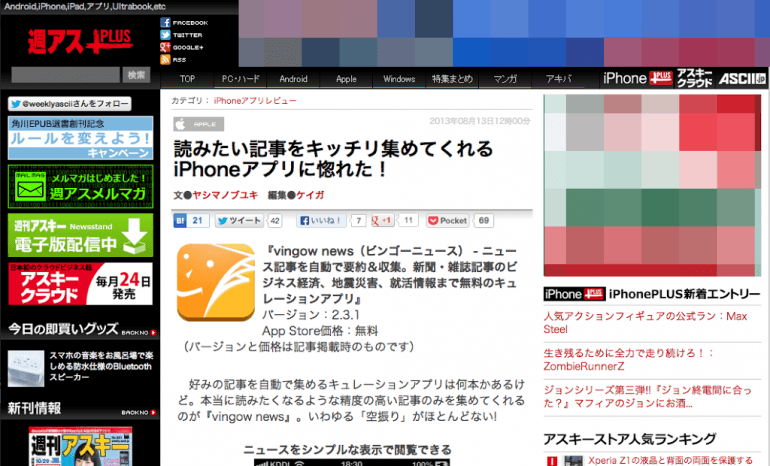Select the PC・ハード navigation tab

240,79
